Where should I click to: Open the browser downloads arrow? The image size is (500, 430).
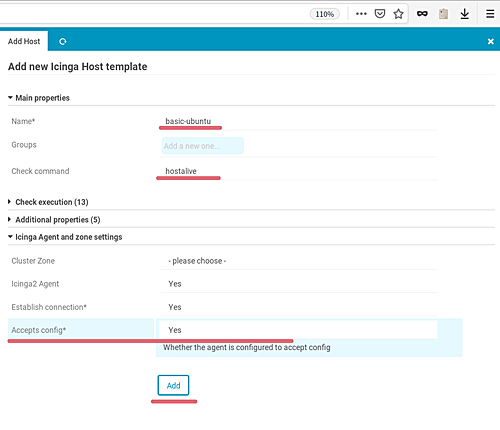tap(465, 14)
